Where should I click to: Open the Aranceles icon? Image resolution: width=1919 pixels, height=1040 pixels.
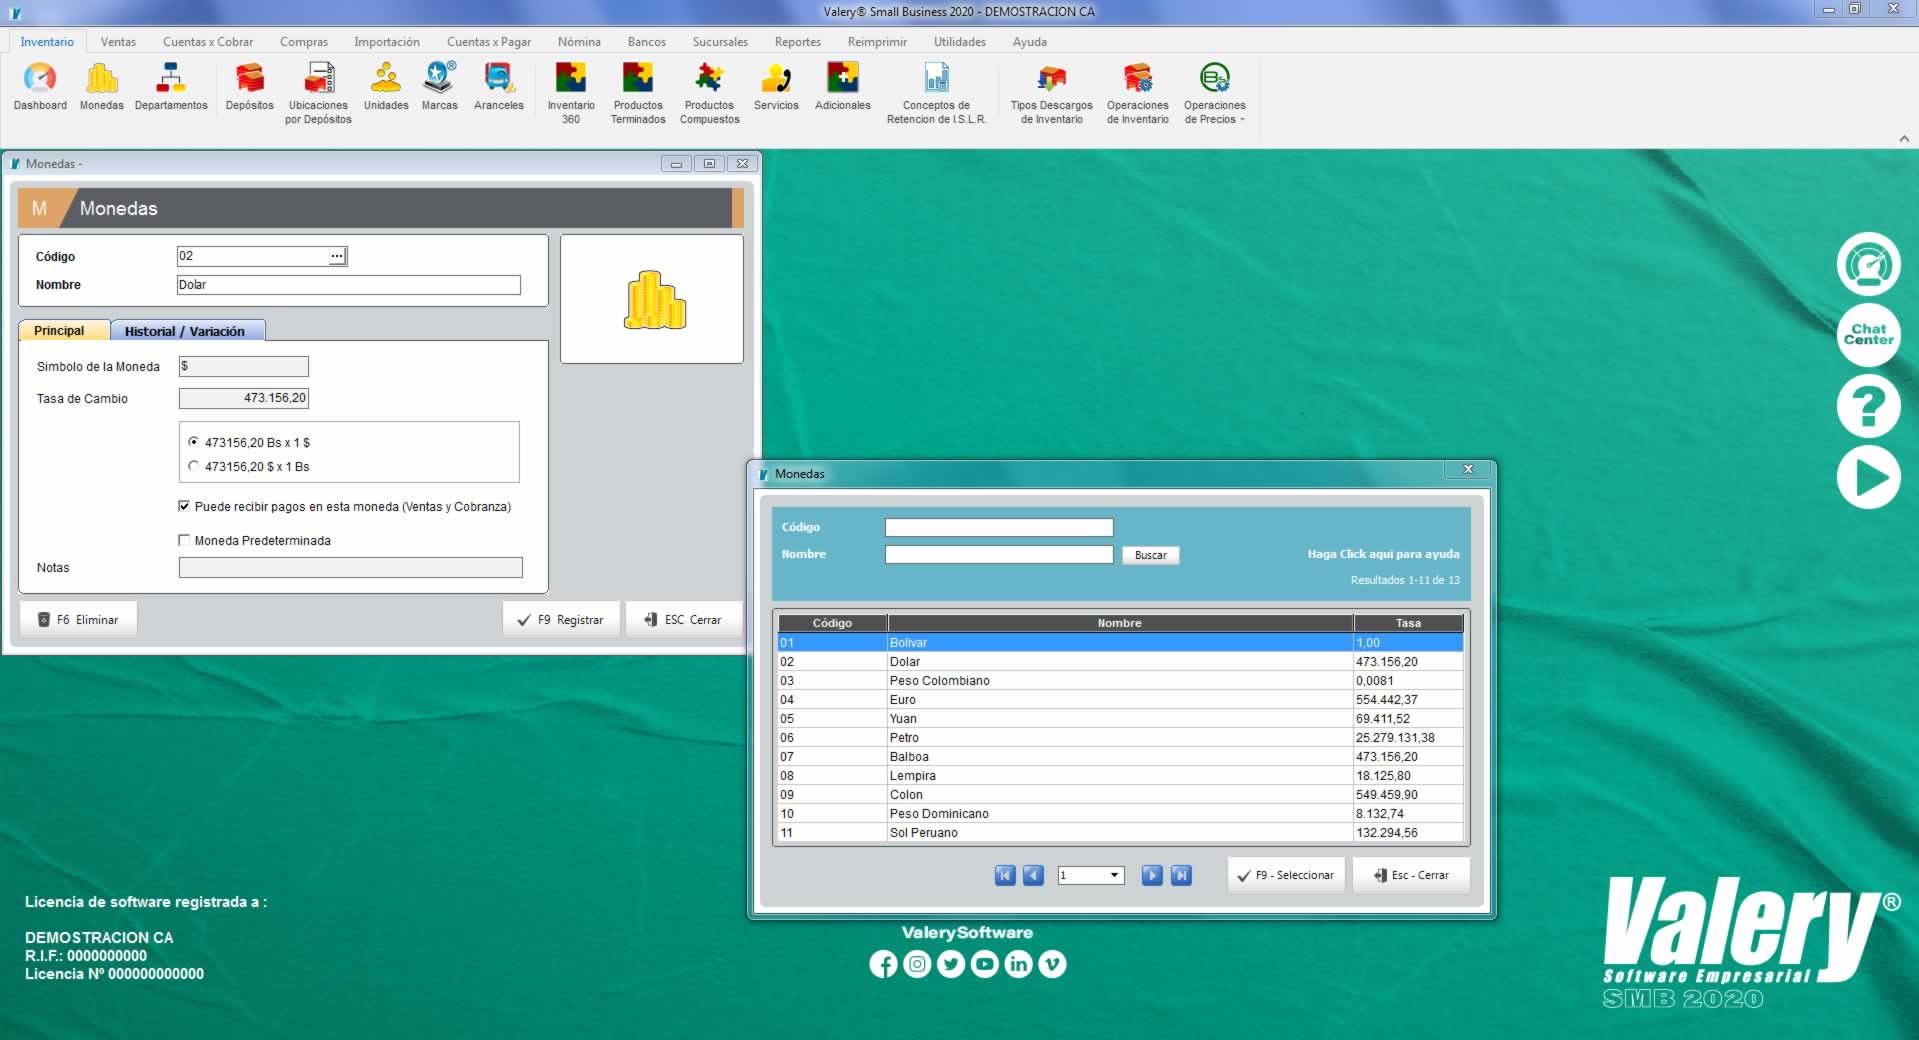498,87
